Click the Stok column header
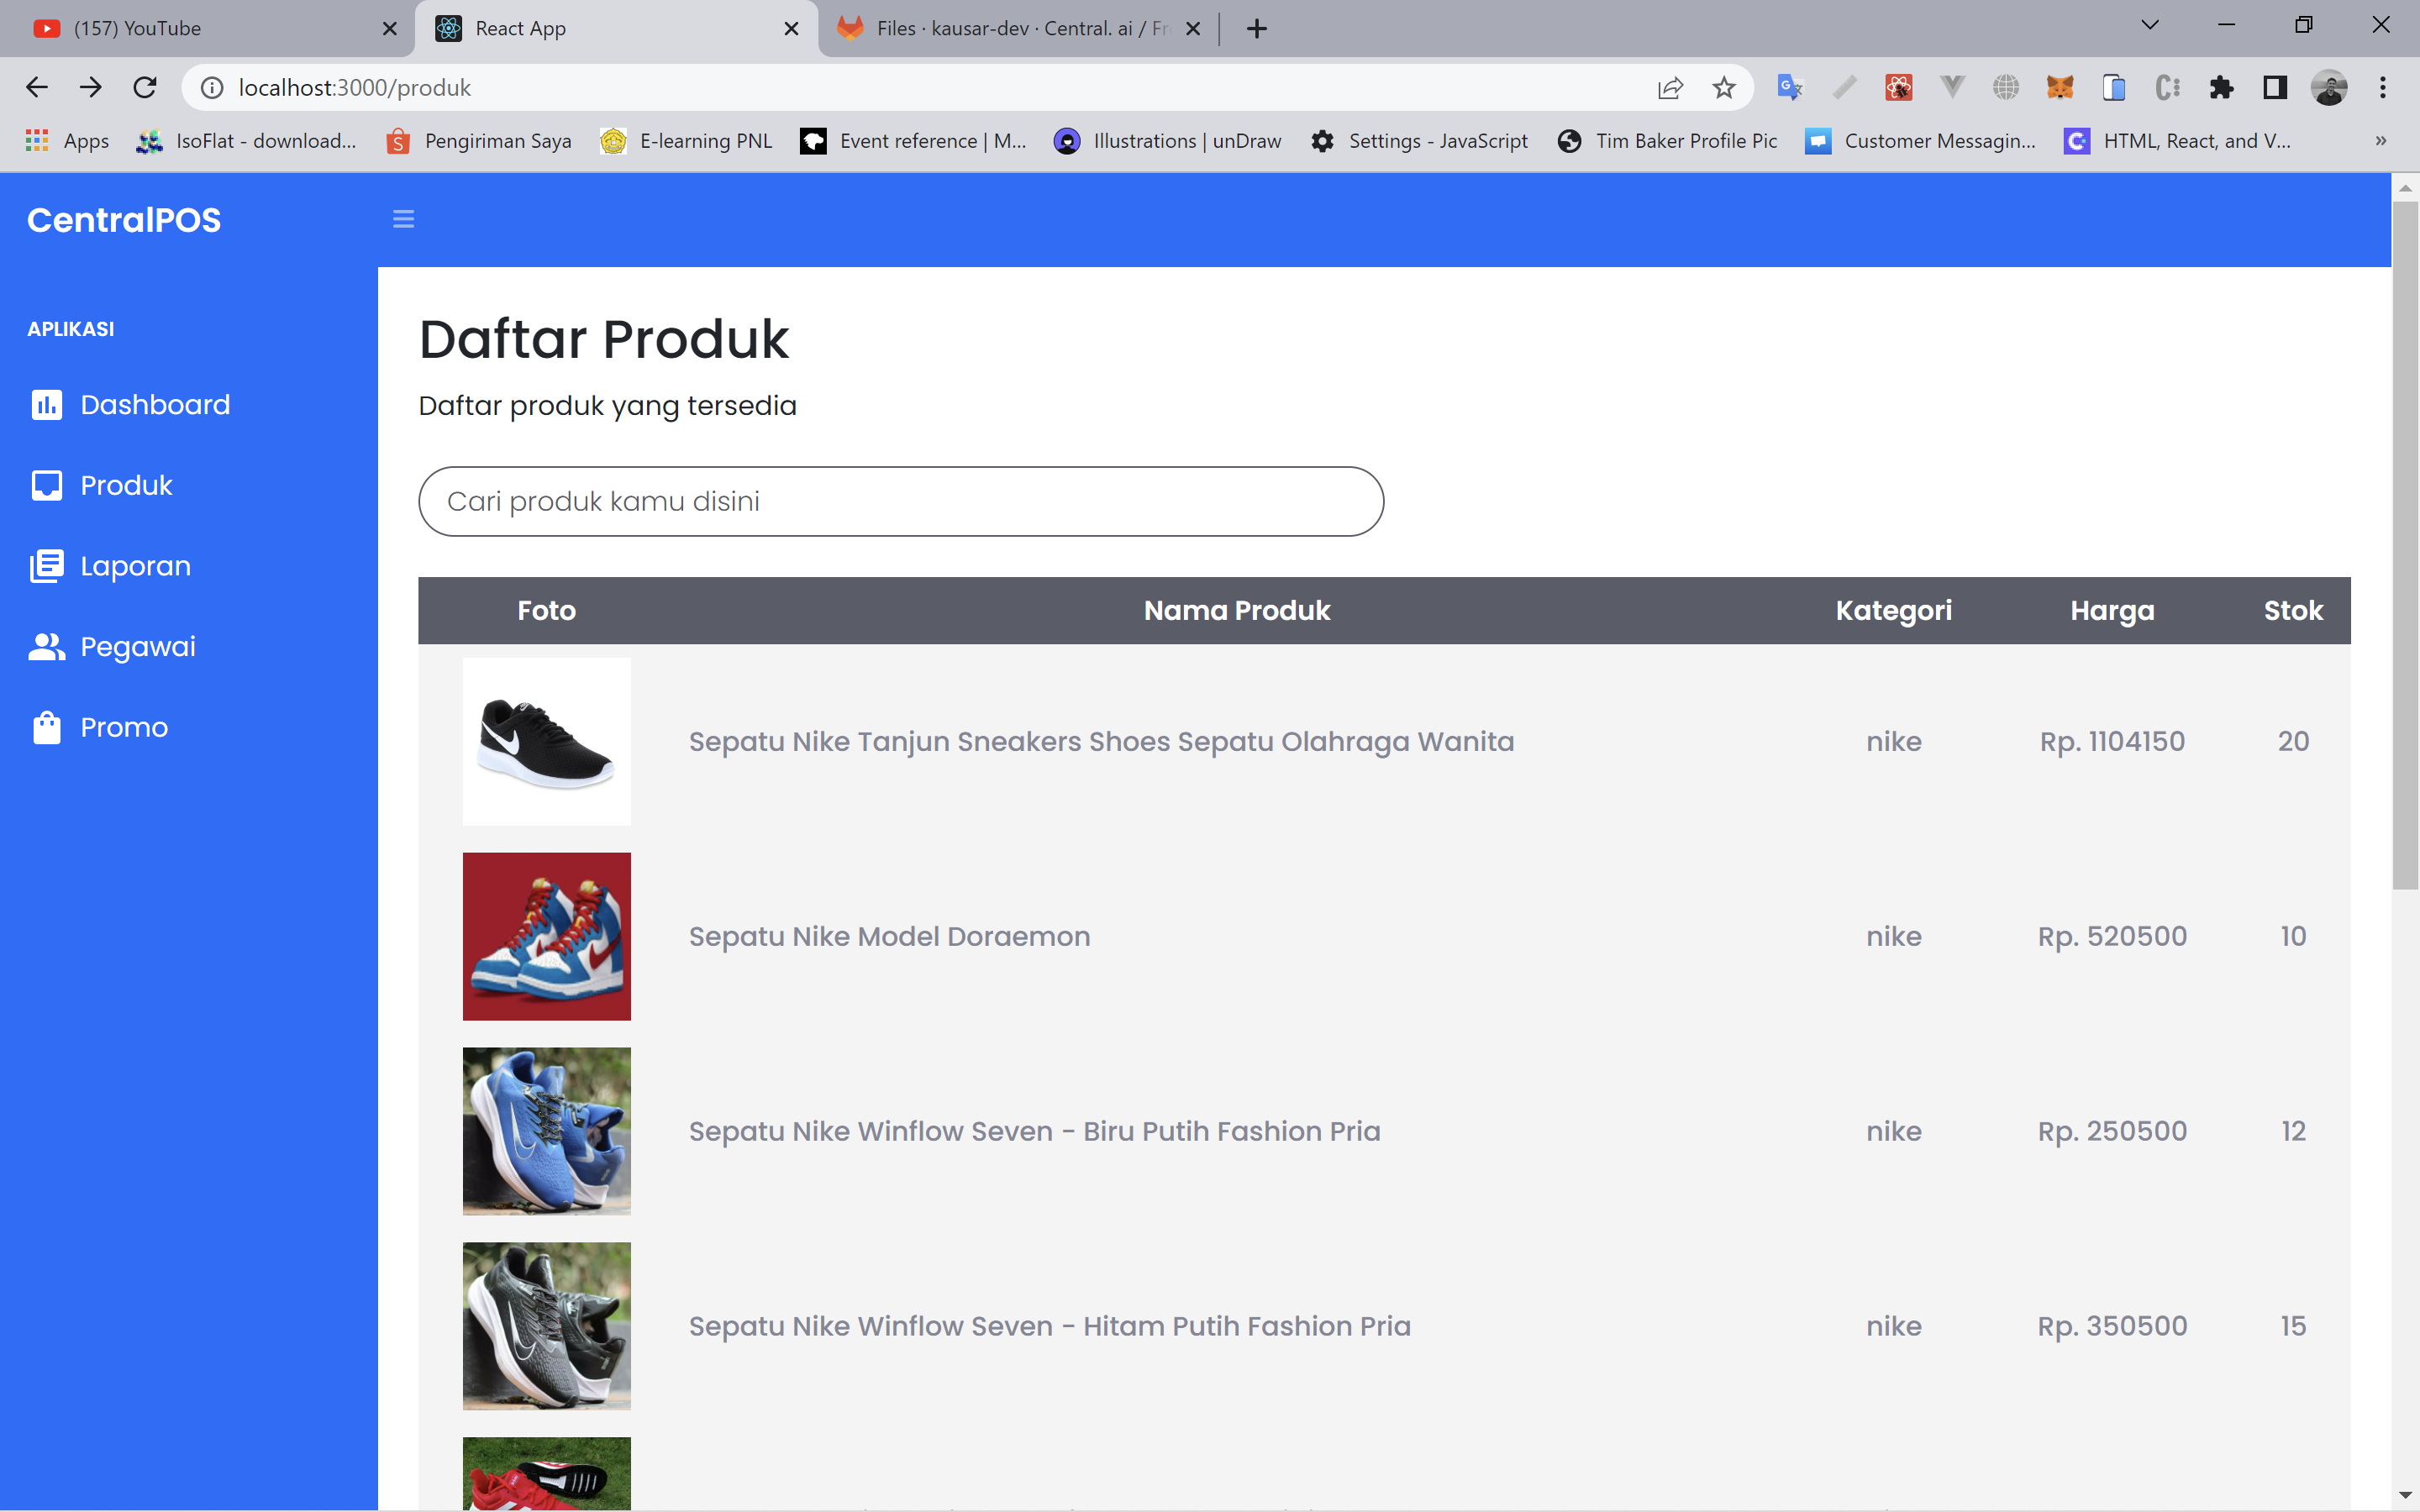2420x1512 pixels. tap(2293, 610)
